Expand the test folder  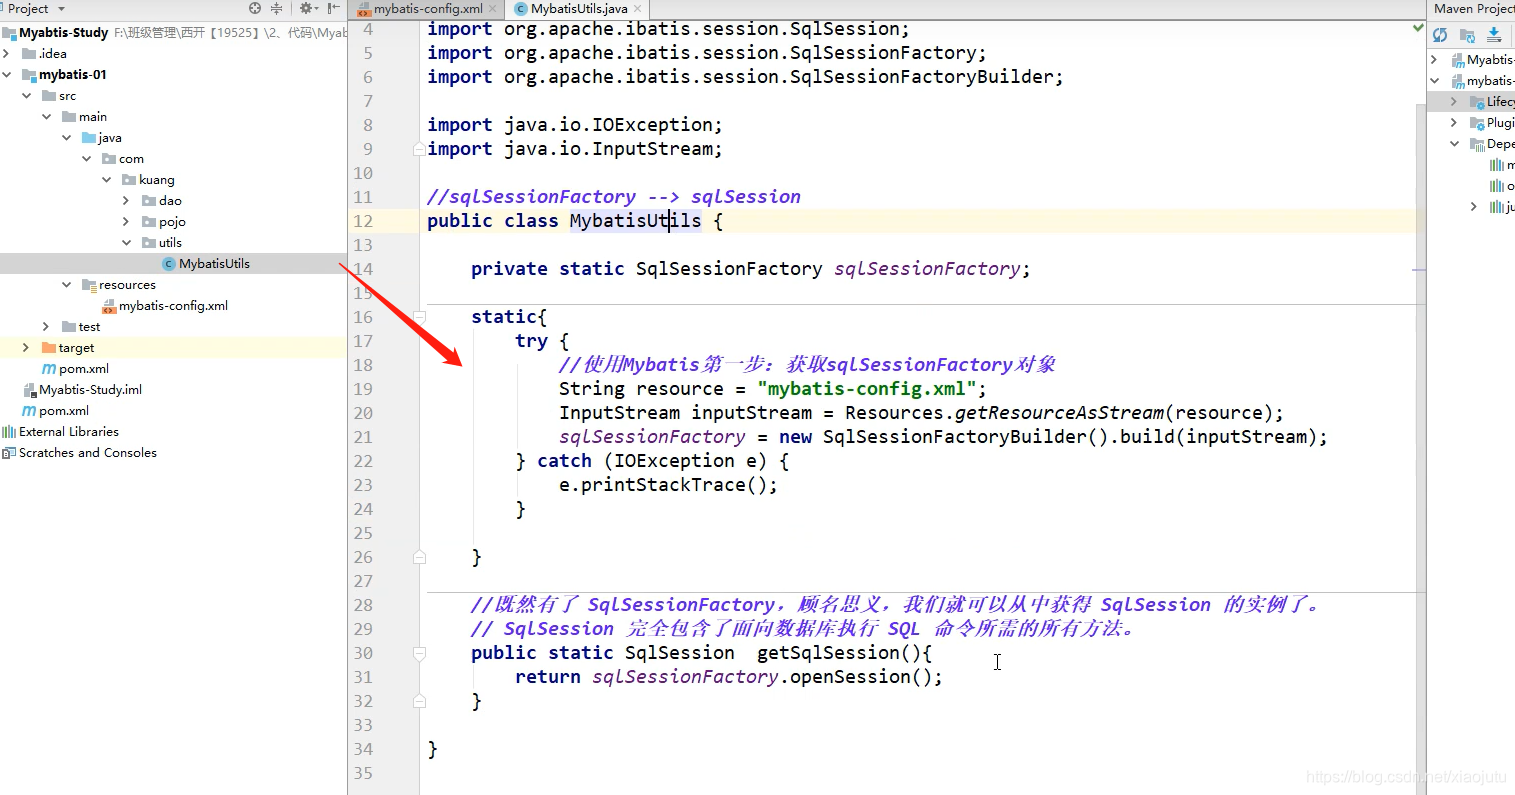[x=46, y=327]
